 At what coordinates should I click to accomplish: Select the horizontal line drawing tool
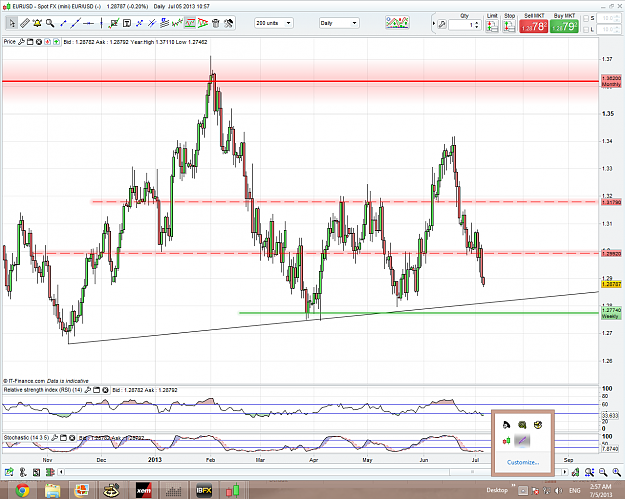click(88, 24)
